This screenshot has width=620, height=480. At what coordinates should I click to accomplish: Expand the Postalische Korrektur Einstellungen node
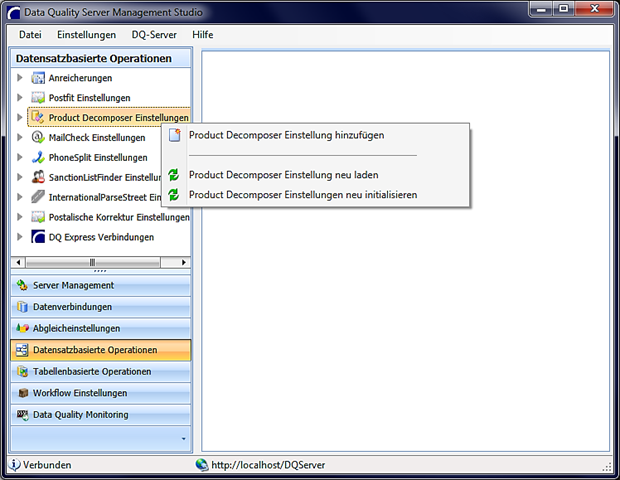19,217
